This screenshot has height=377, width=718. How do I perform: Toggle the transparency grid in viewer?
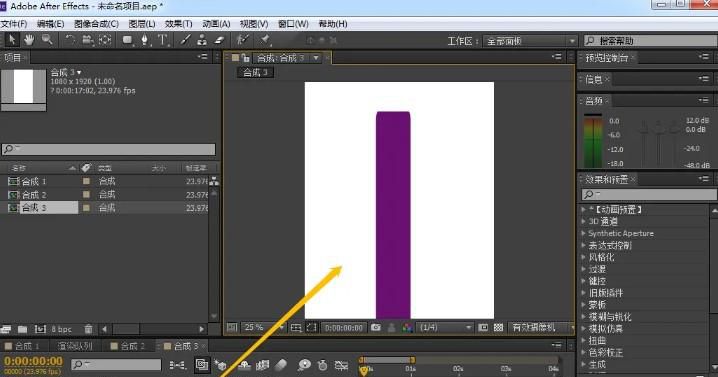[x=498, y=328]
